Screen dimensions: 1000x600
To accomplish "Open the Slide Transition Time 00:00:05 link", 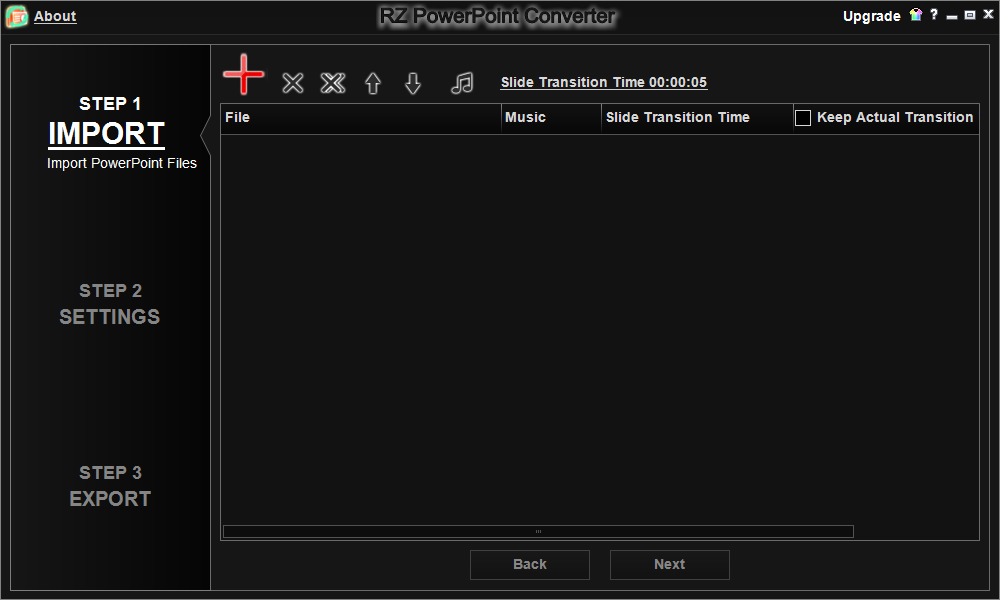I will [604, 82].
